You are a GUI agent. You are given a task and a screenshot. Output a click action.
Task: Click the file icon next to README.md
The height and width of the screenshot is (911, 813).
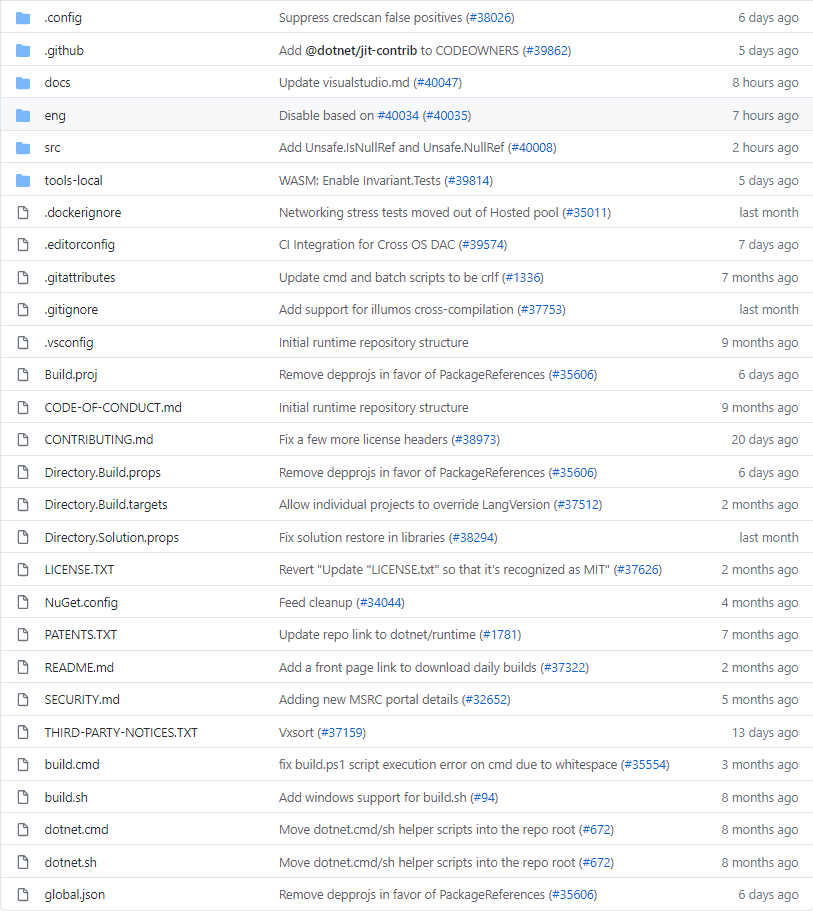pyautogui.click(x=22, y=667)
